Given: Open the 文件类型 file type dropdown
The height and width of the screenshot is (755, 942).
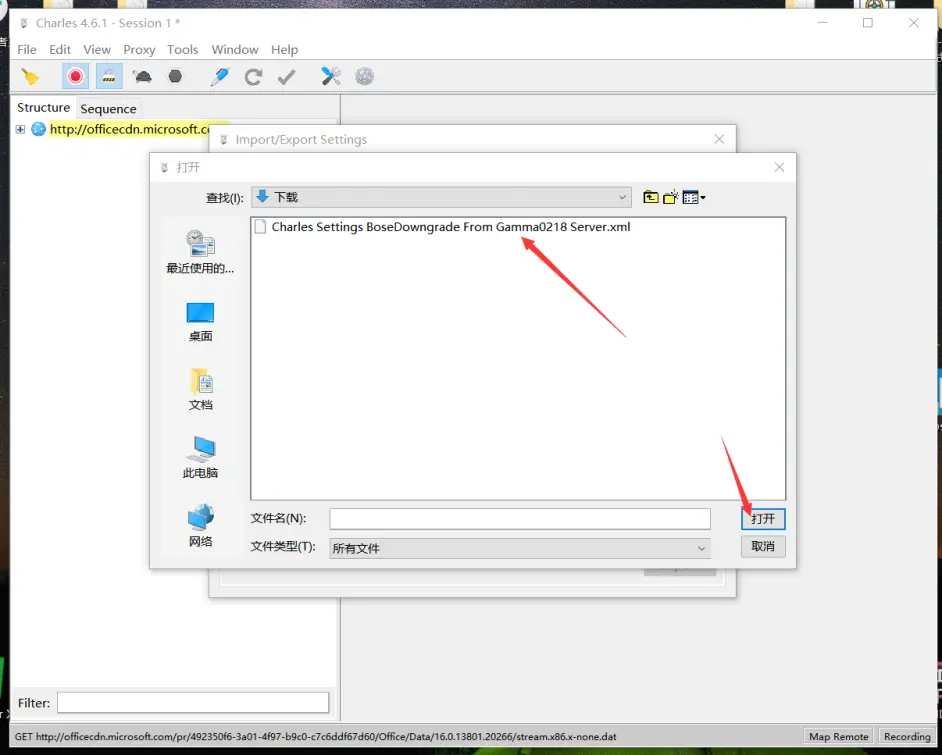Looking at the screenshot, I should click(520, 548).
